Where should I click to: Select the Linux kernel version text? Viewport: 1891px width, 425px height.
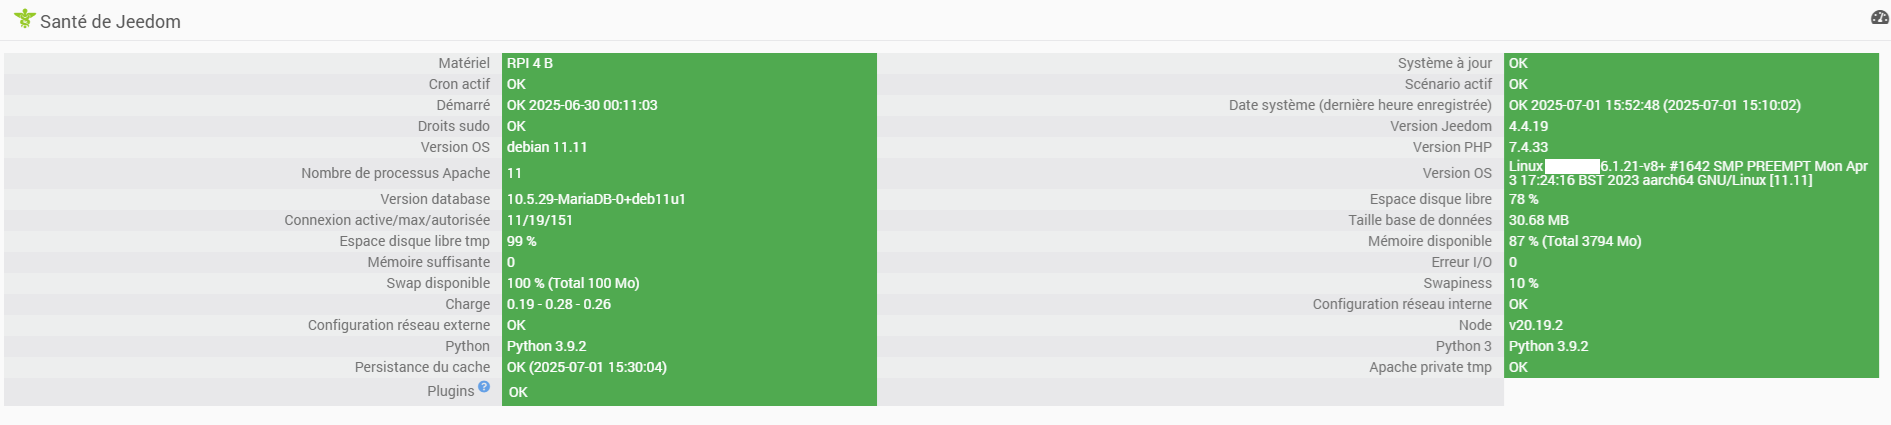[x=1688, y=173]
